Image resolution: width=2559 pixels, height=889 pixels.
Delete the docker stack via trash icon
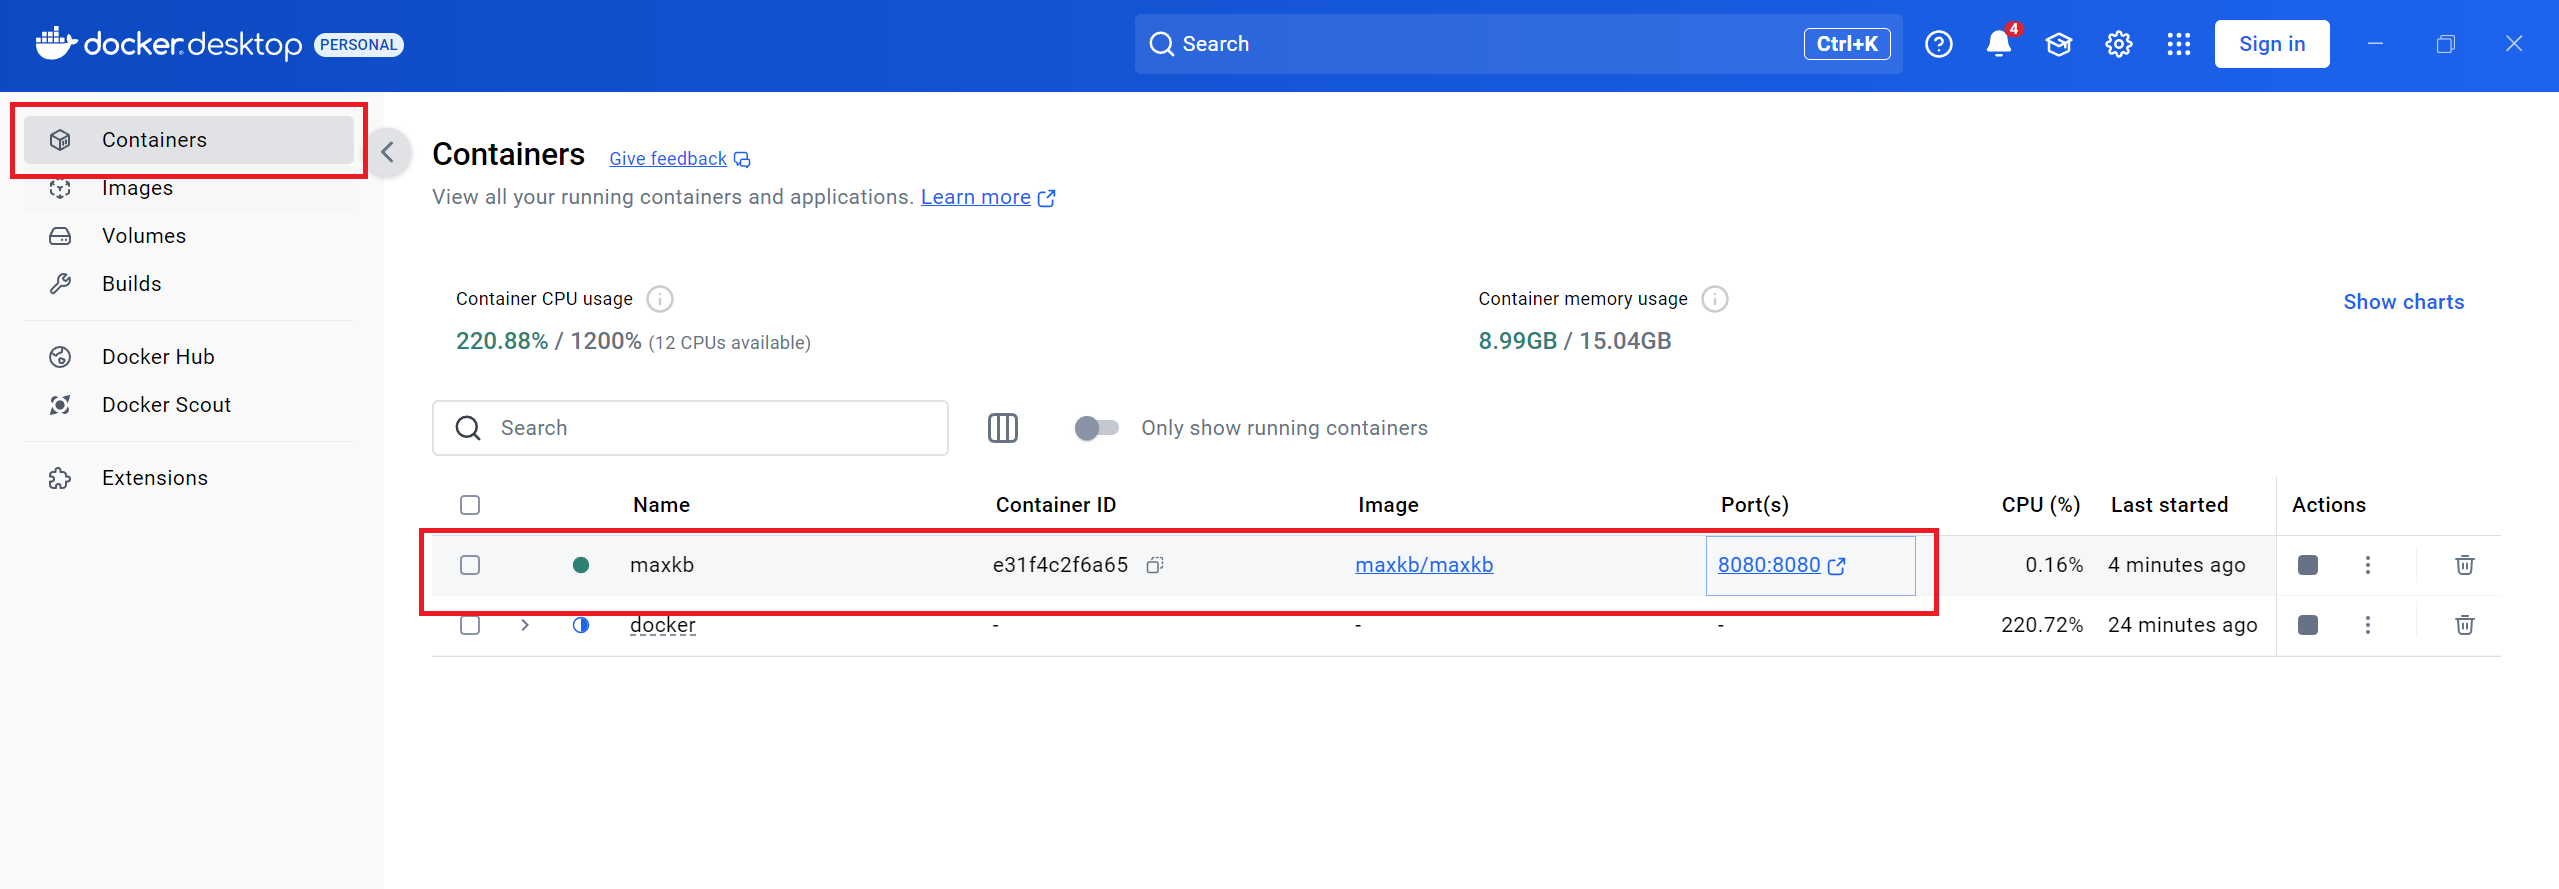click(x=2464, y=625)
